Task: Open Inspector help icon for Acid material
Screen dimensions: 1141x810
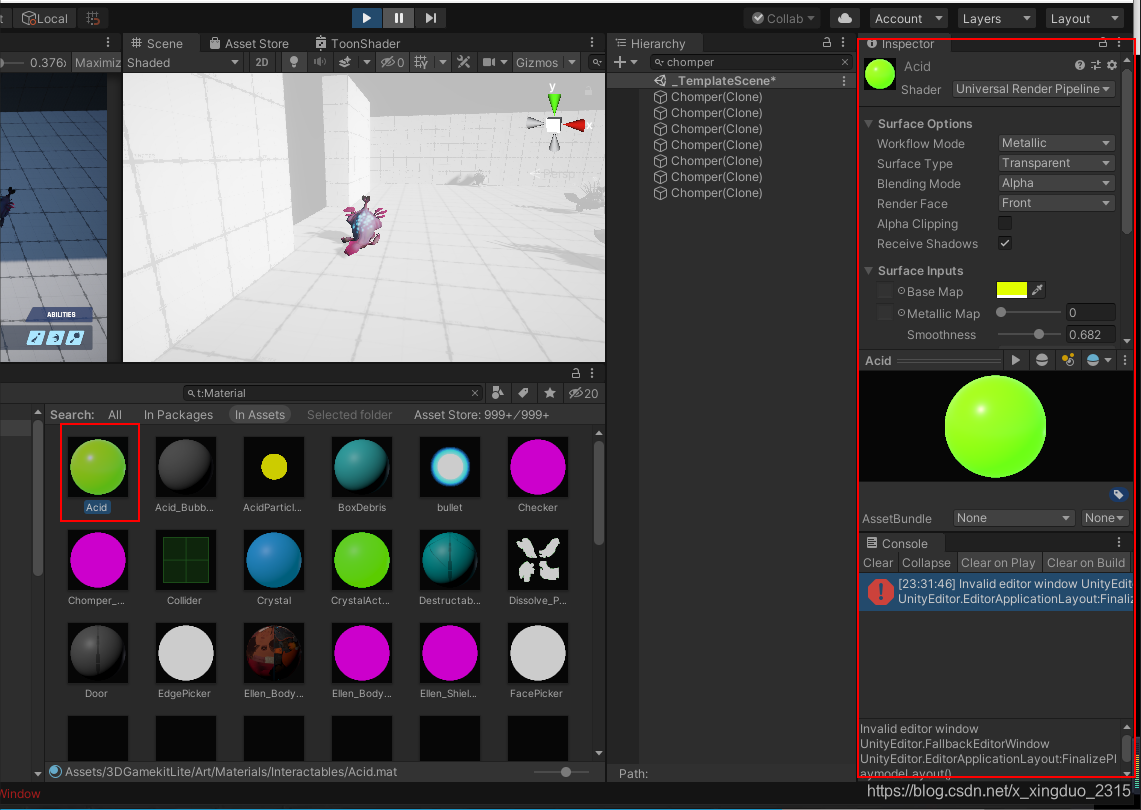Action: (x=1080, y=65)
